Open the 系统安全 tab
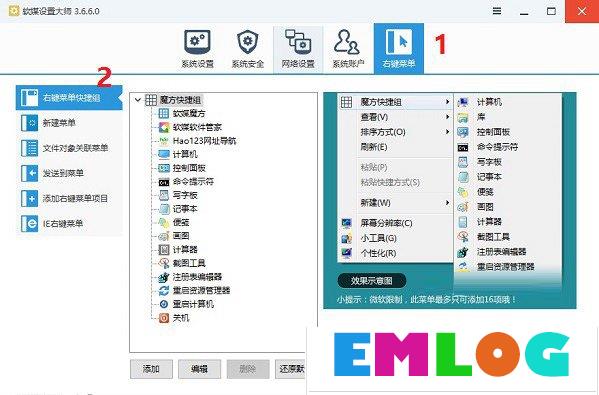 (248, 49)
